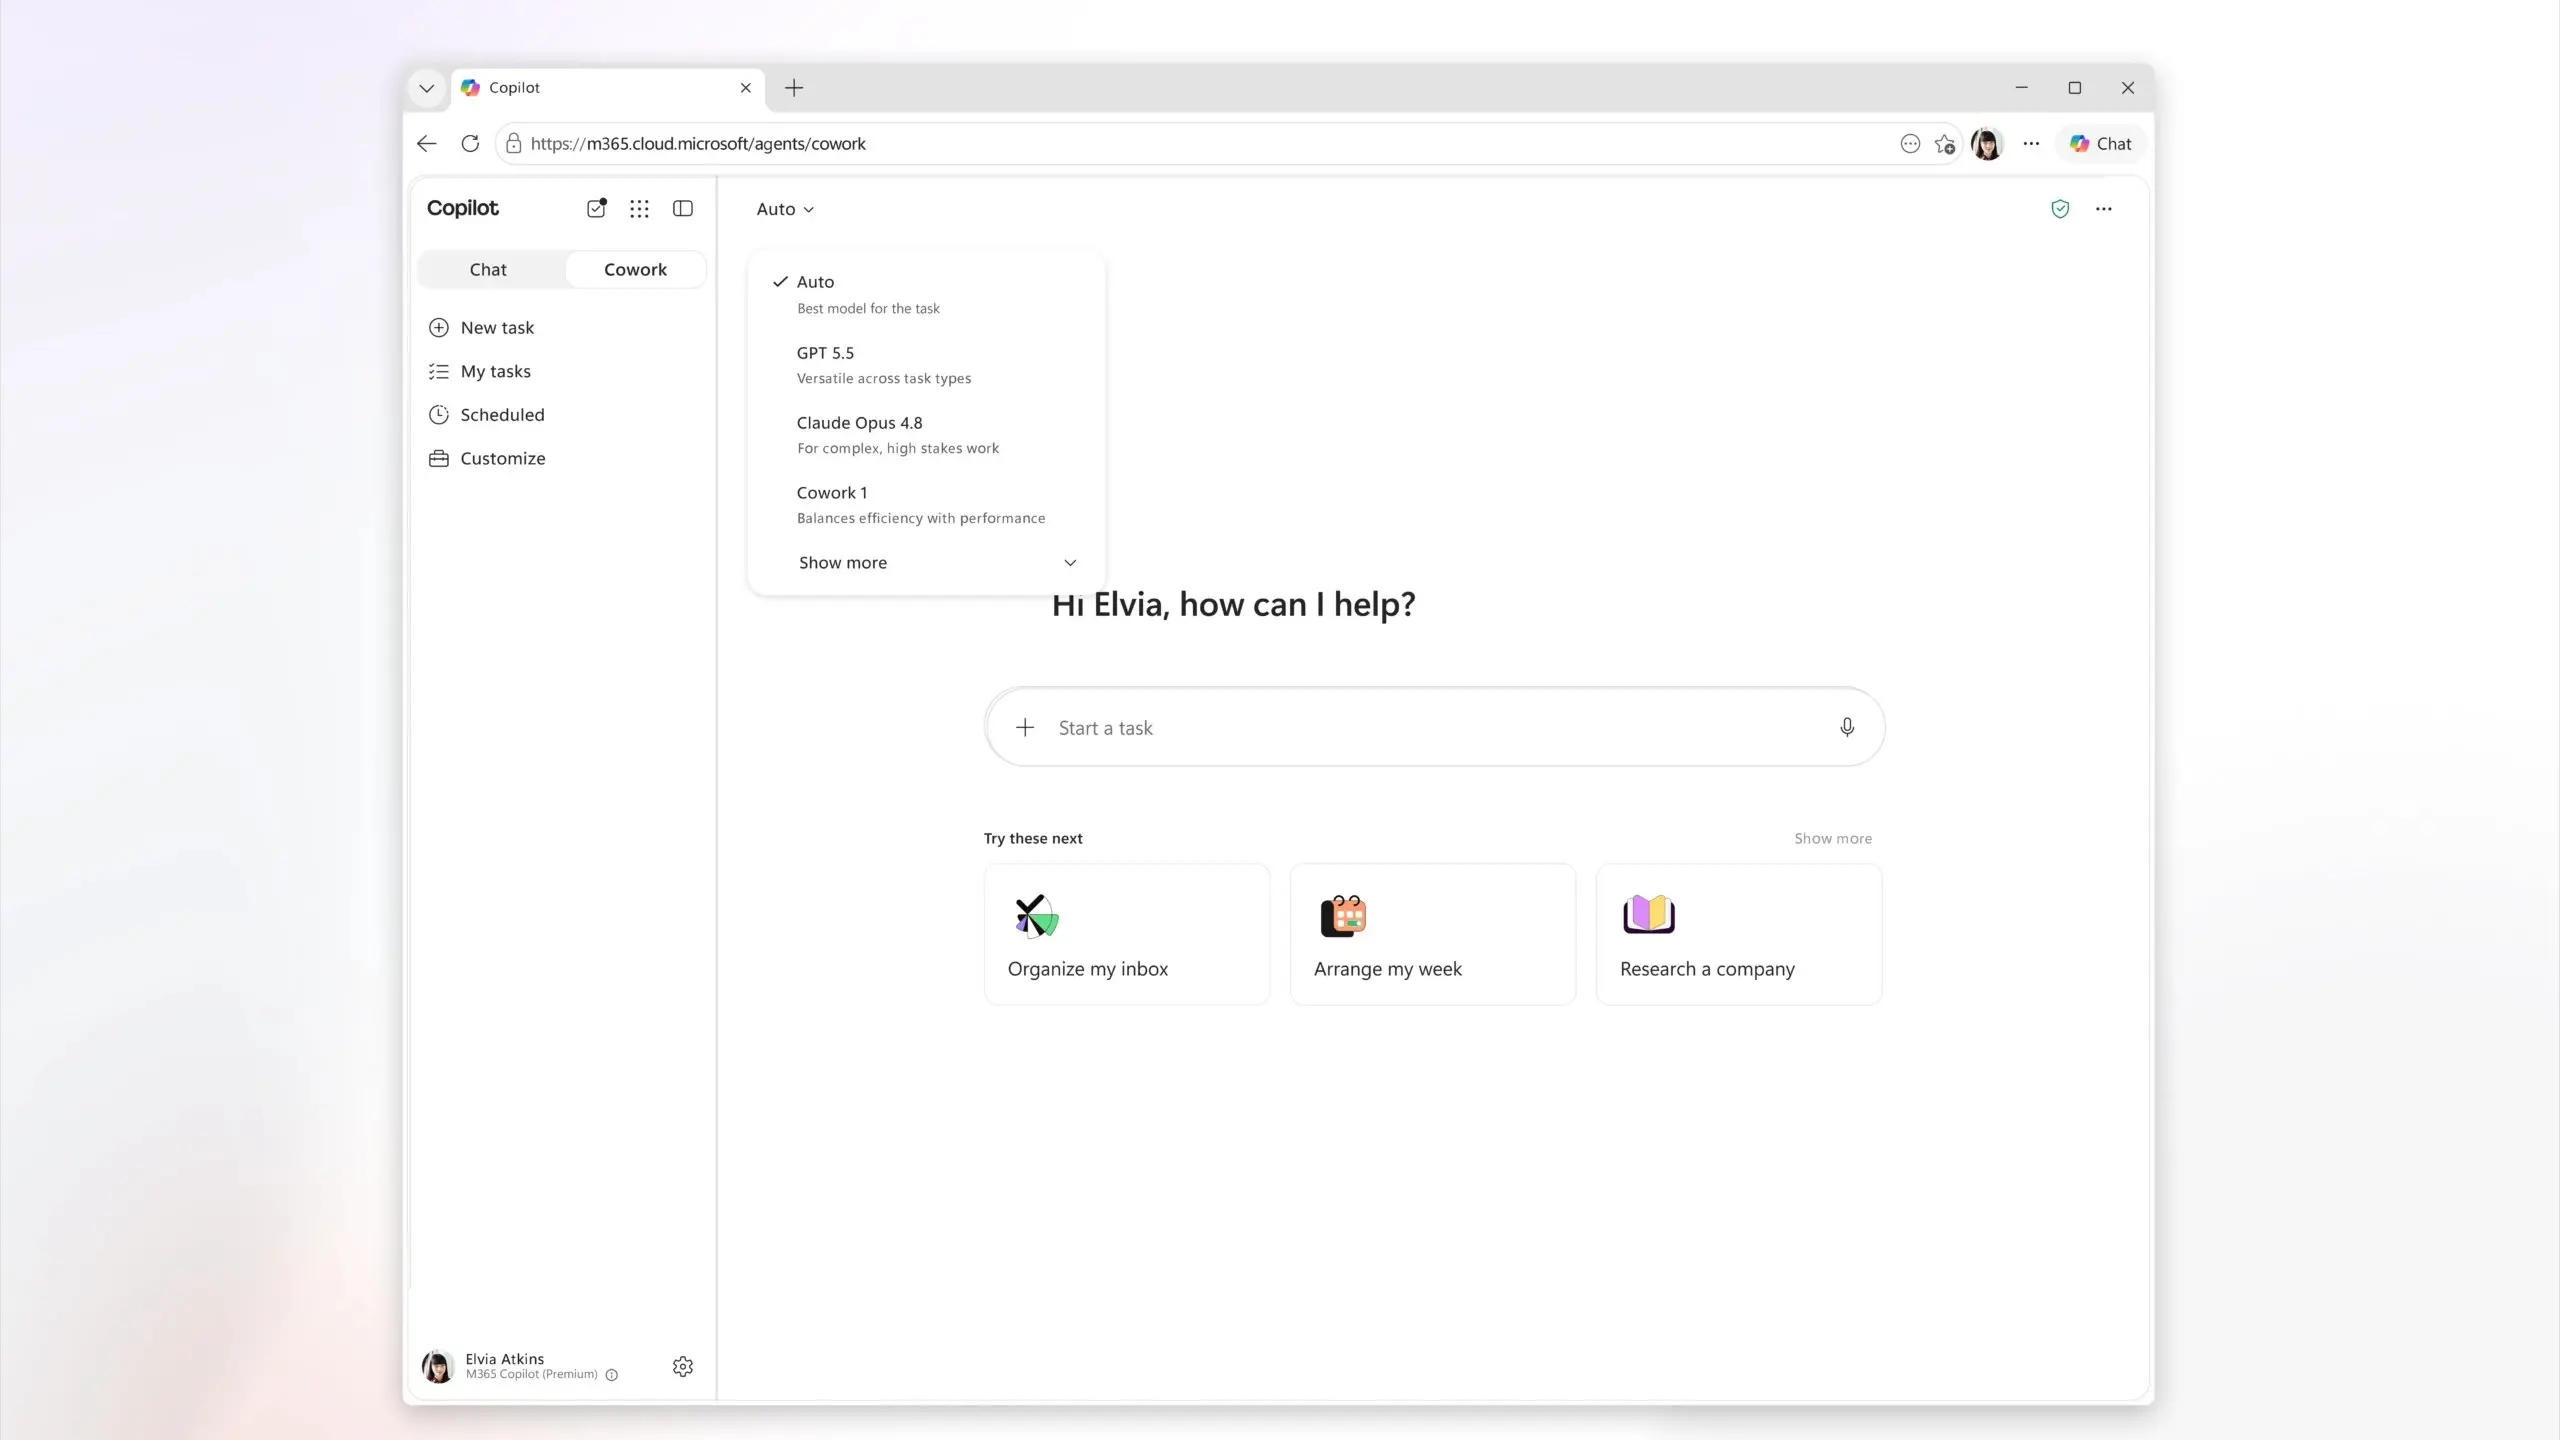This screenshot has width=2560, height=1440.
Task: Click the green shield protection icon
Action: (2060, 209)
